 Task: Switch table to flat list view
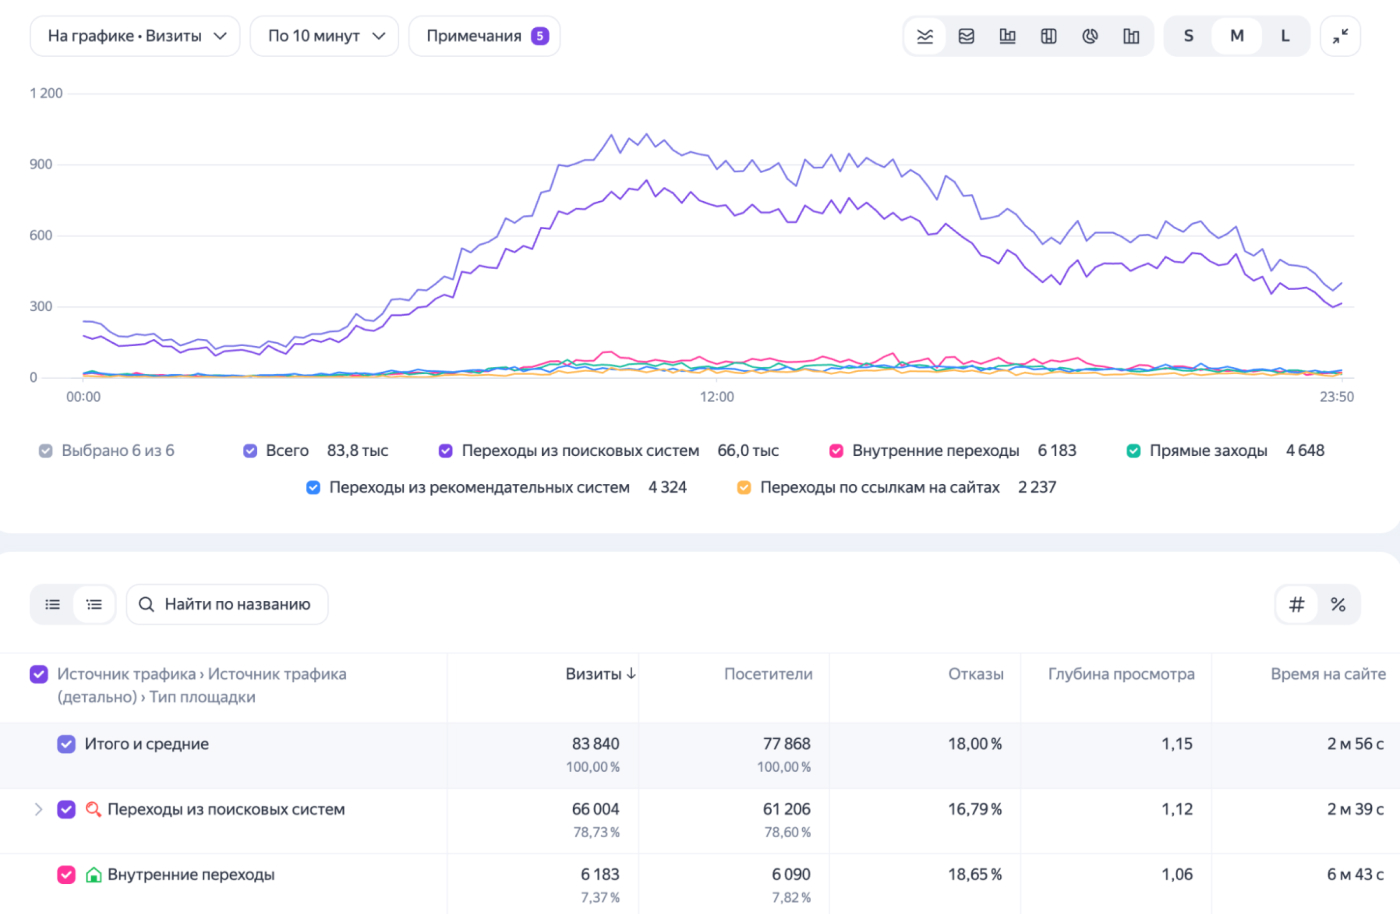tap(53, 604)
